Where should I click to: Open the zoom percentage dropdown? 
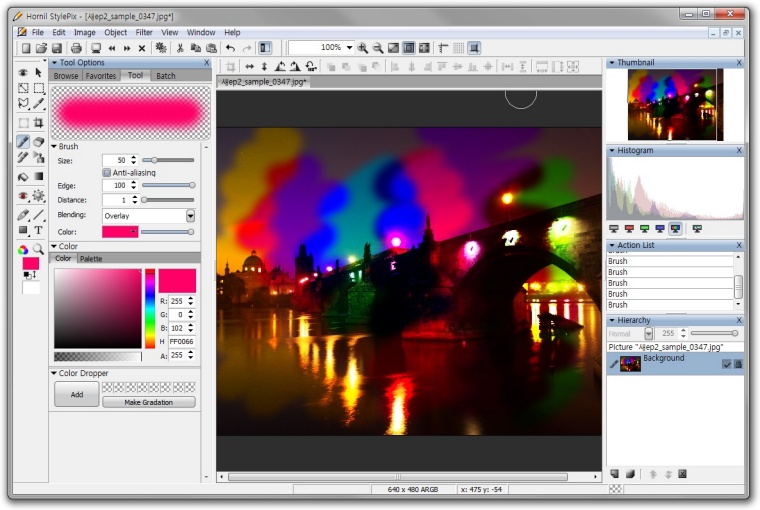pyautogui.click(x=349, y=48)
